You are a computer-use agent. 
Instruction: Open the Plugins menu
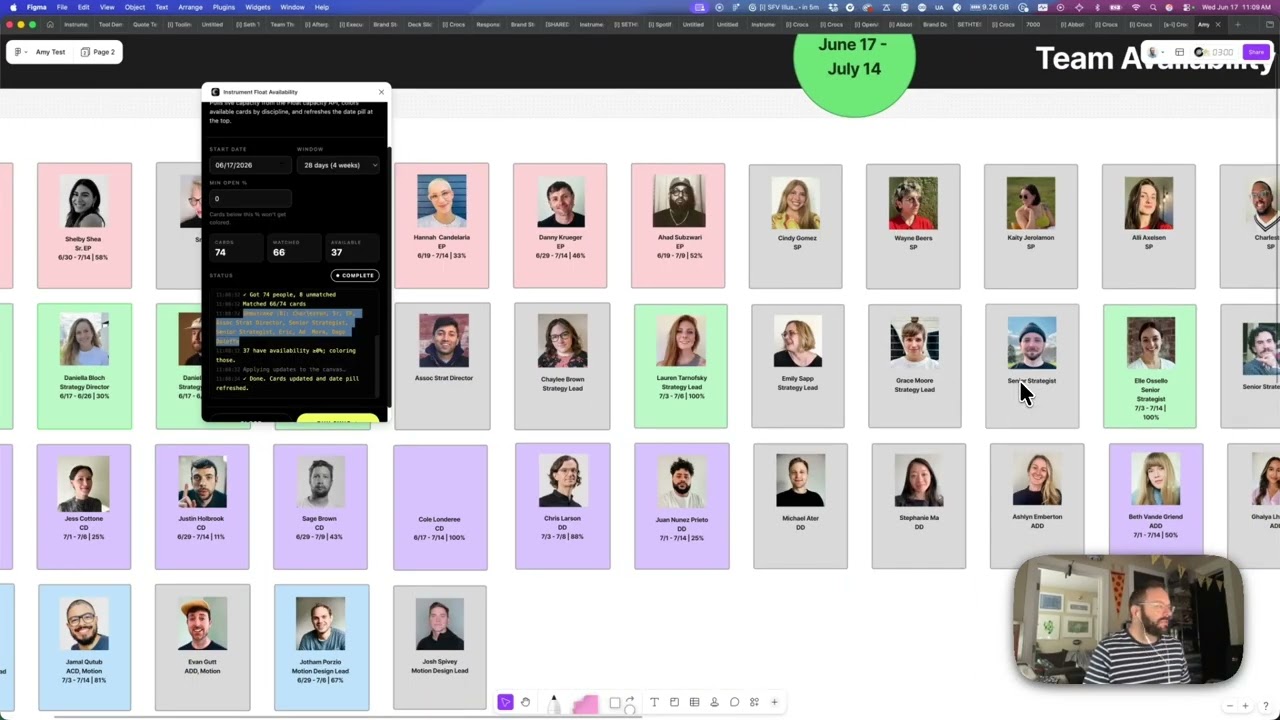(224, 7)
